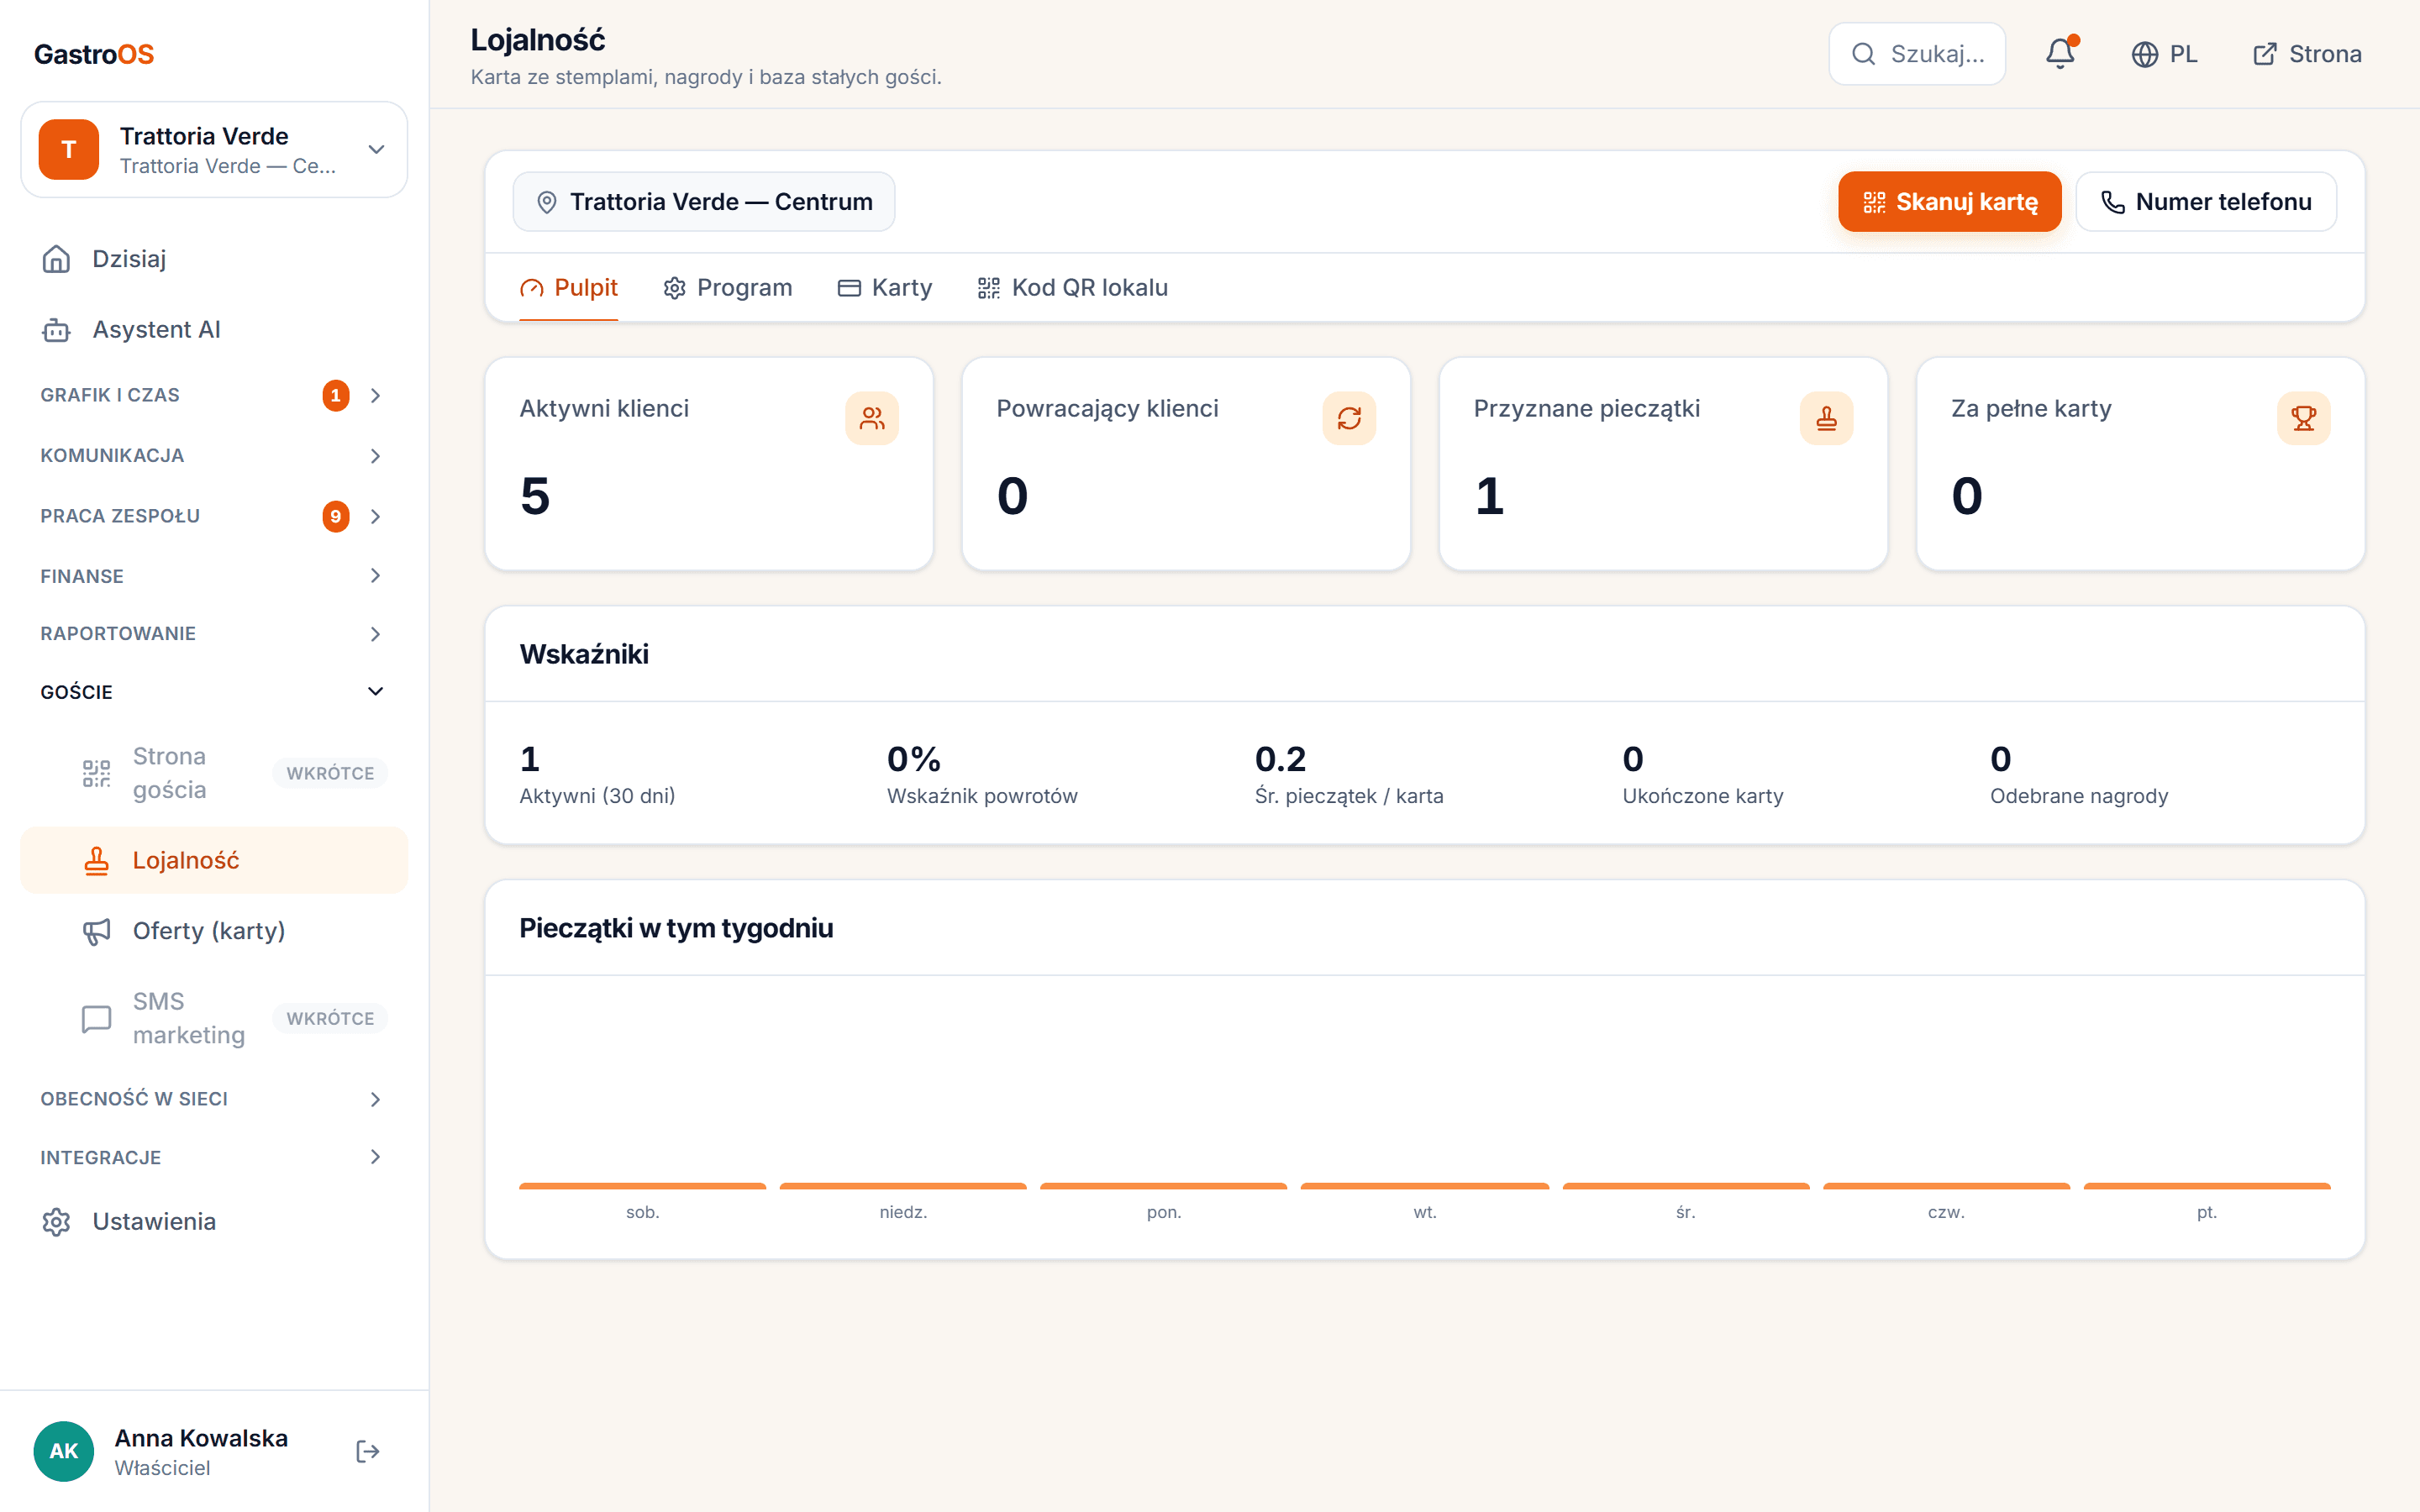Click the Skanuj kartę button

tap(1949, 202)
